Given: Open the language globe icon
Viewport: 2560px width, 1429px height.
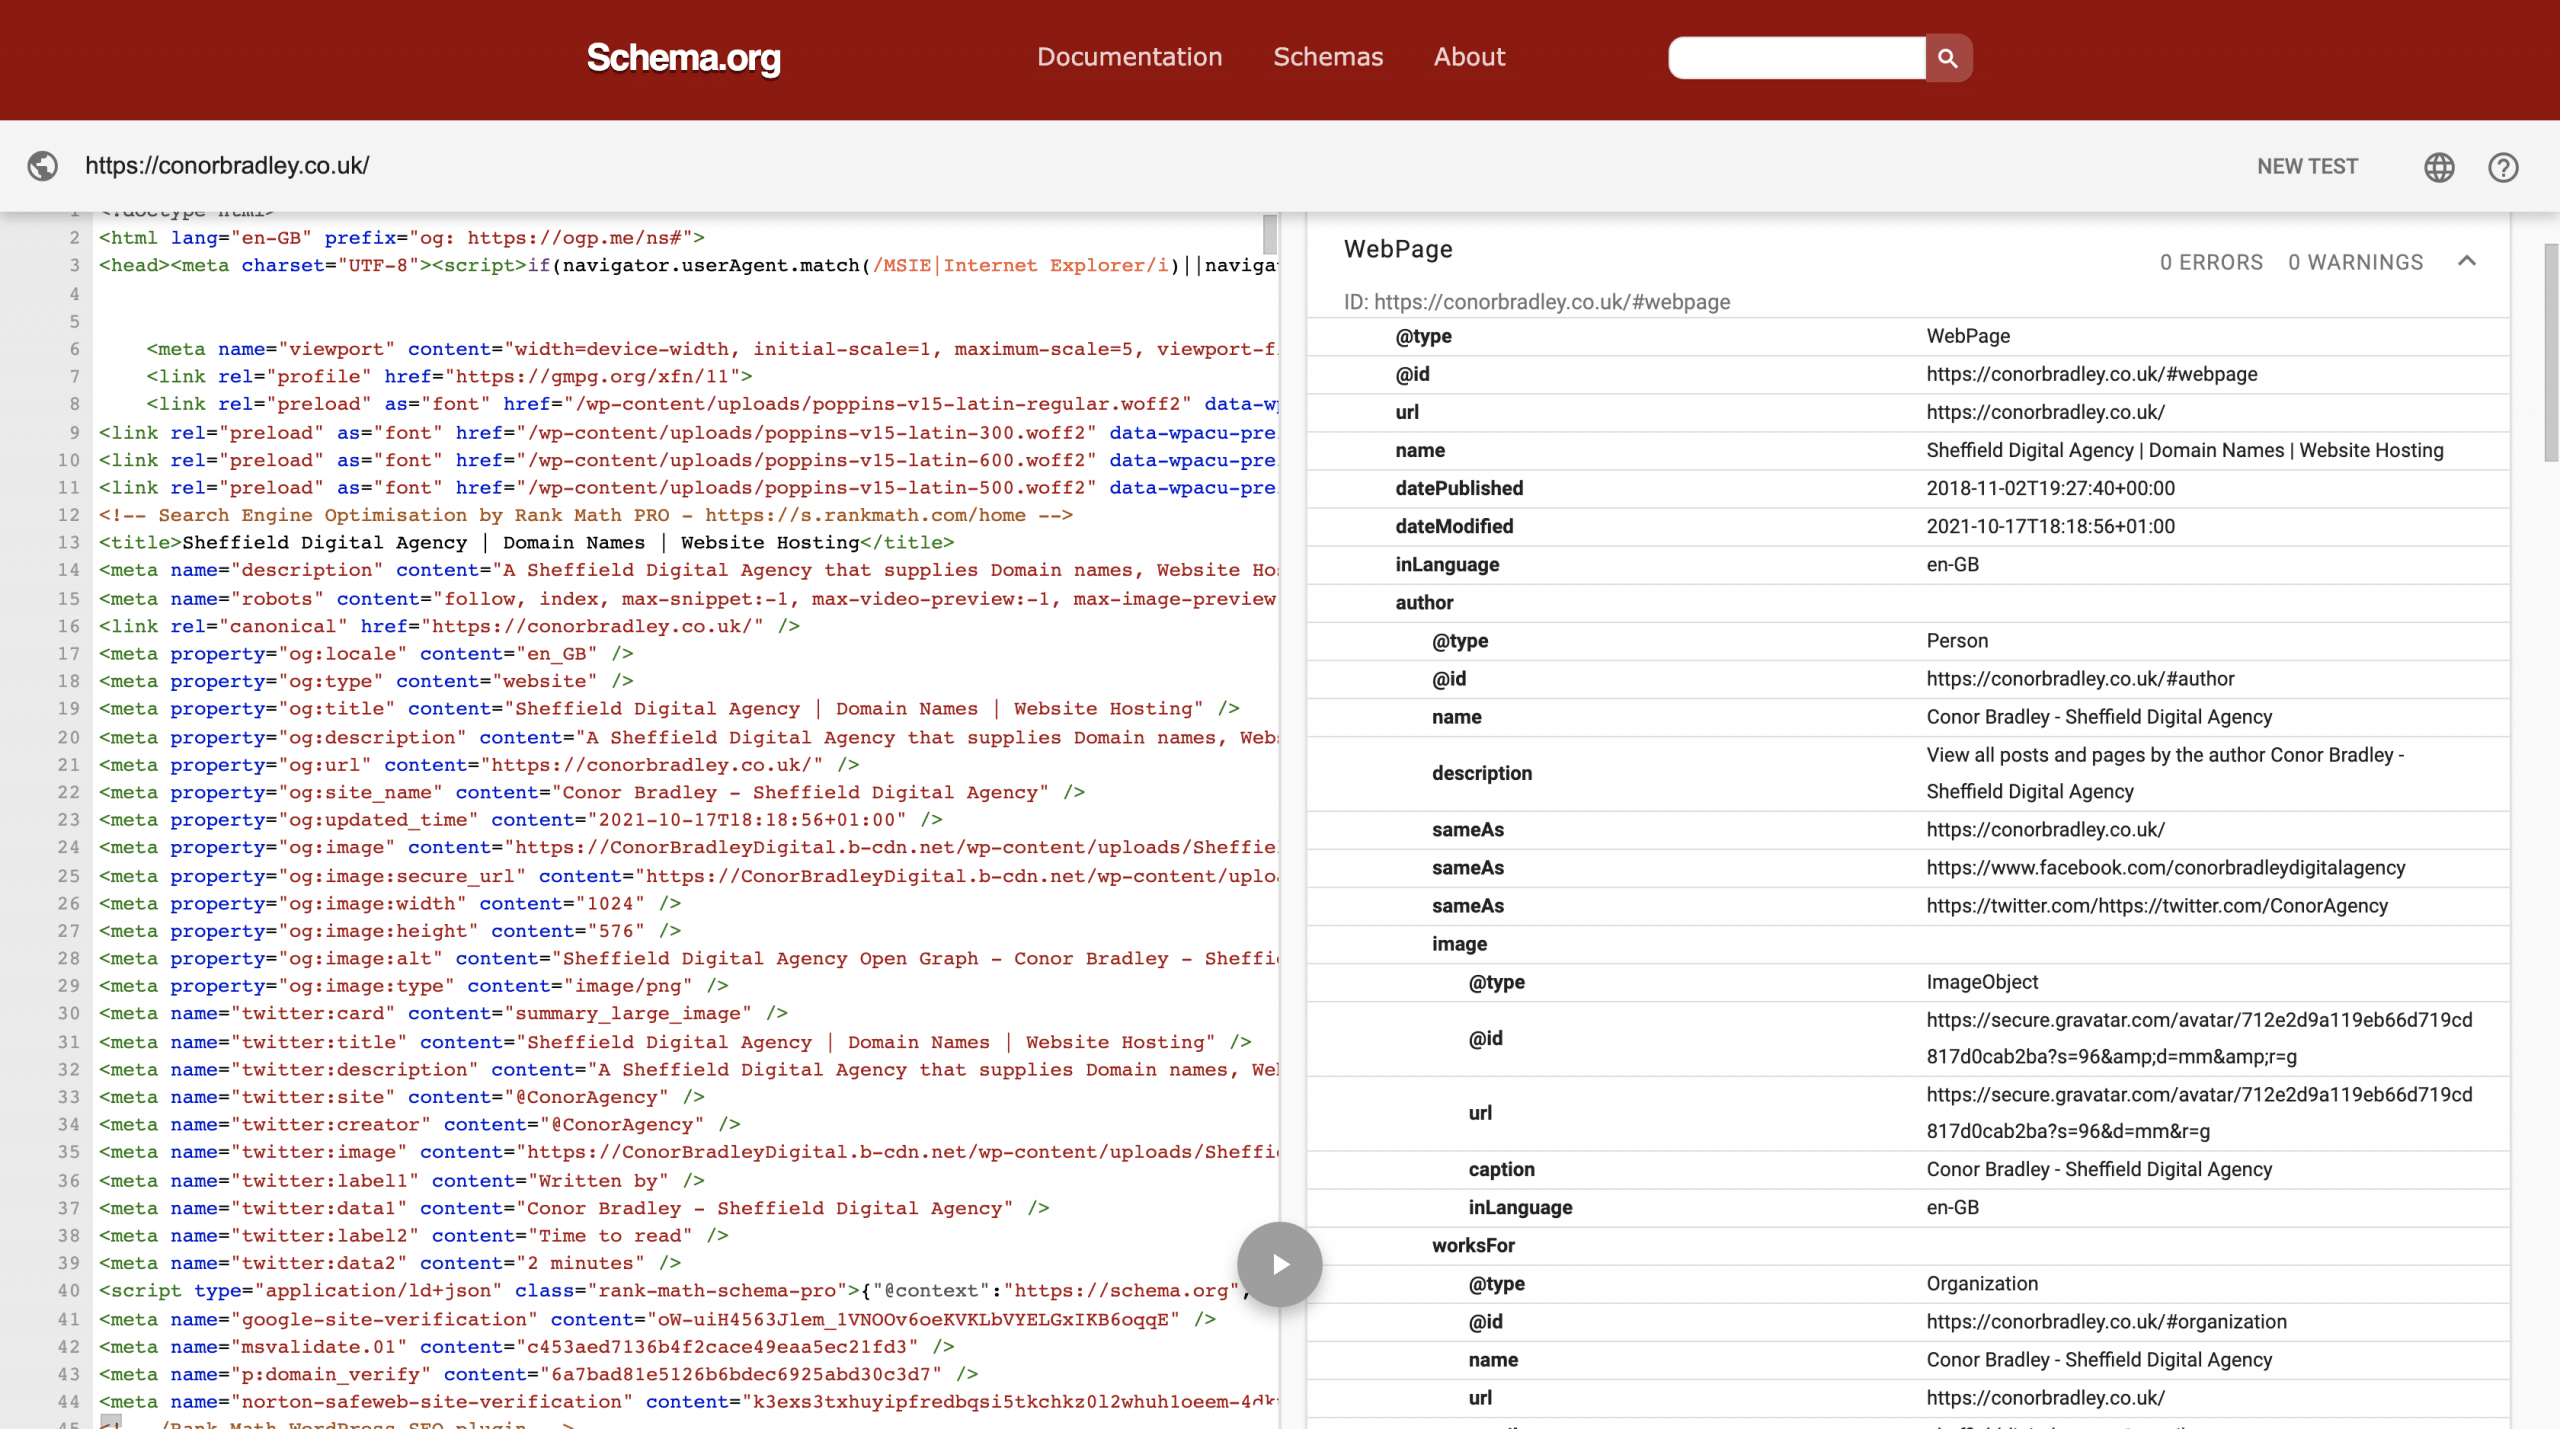Looking at the screenshot, I should pos(2439,167).
